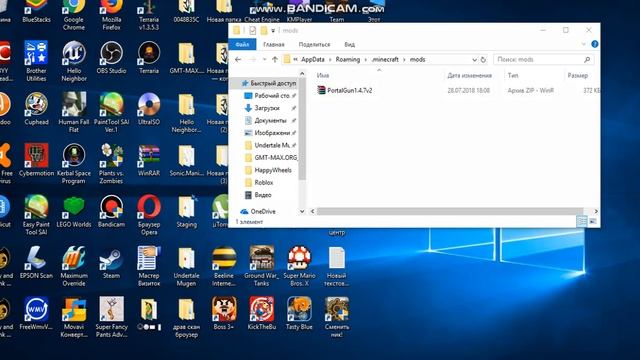Select the GMT-MAX folder on desktop

coord(186,57)
